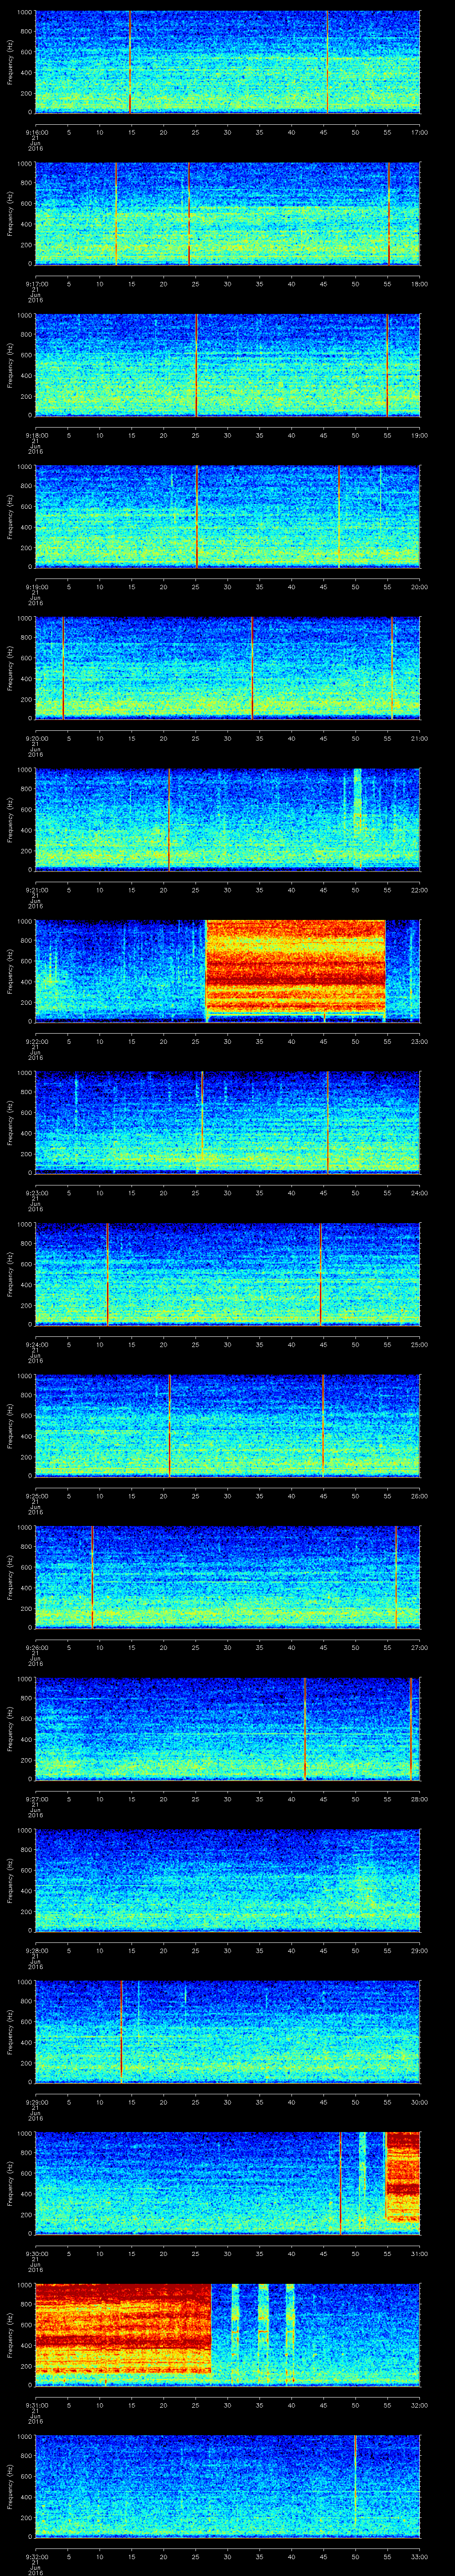Viewport: 455px width, 2576px height.
Task: Open the 9:24:00 spectrogram panel
Action: [x=228, y=1274]
